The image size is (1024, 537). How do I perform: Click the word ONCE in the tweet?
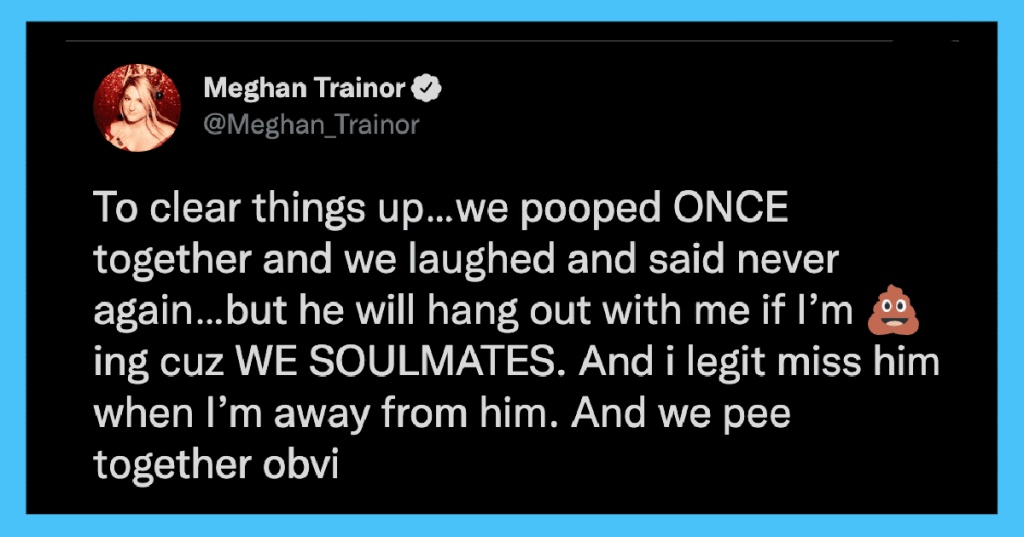[x=730, y=208]
